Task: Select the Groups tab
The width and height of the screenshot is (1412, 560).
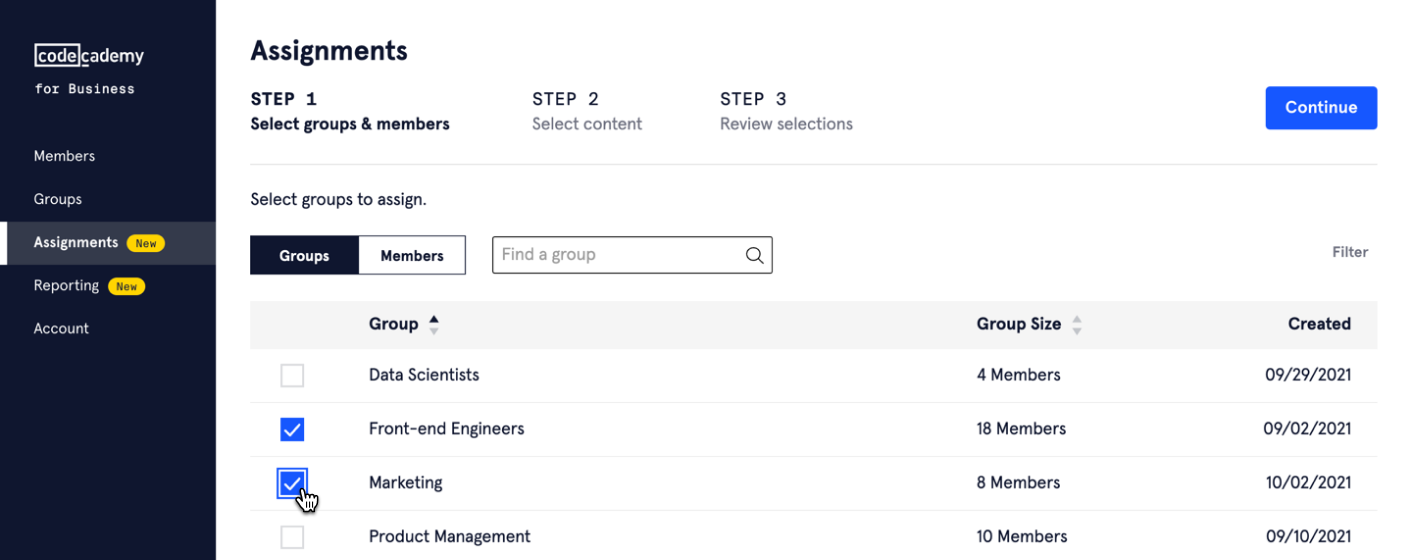Action: click(x=304, y=256)
